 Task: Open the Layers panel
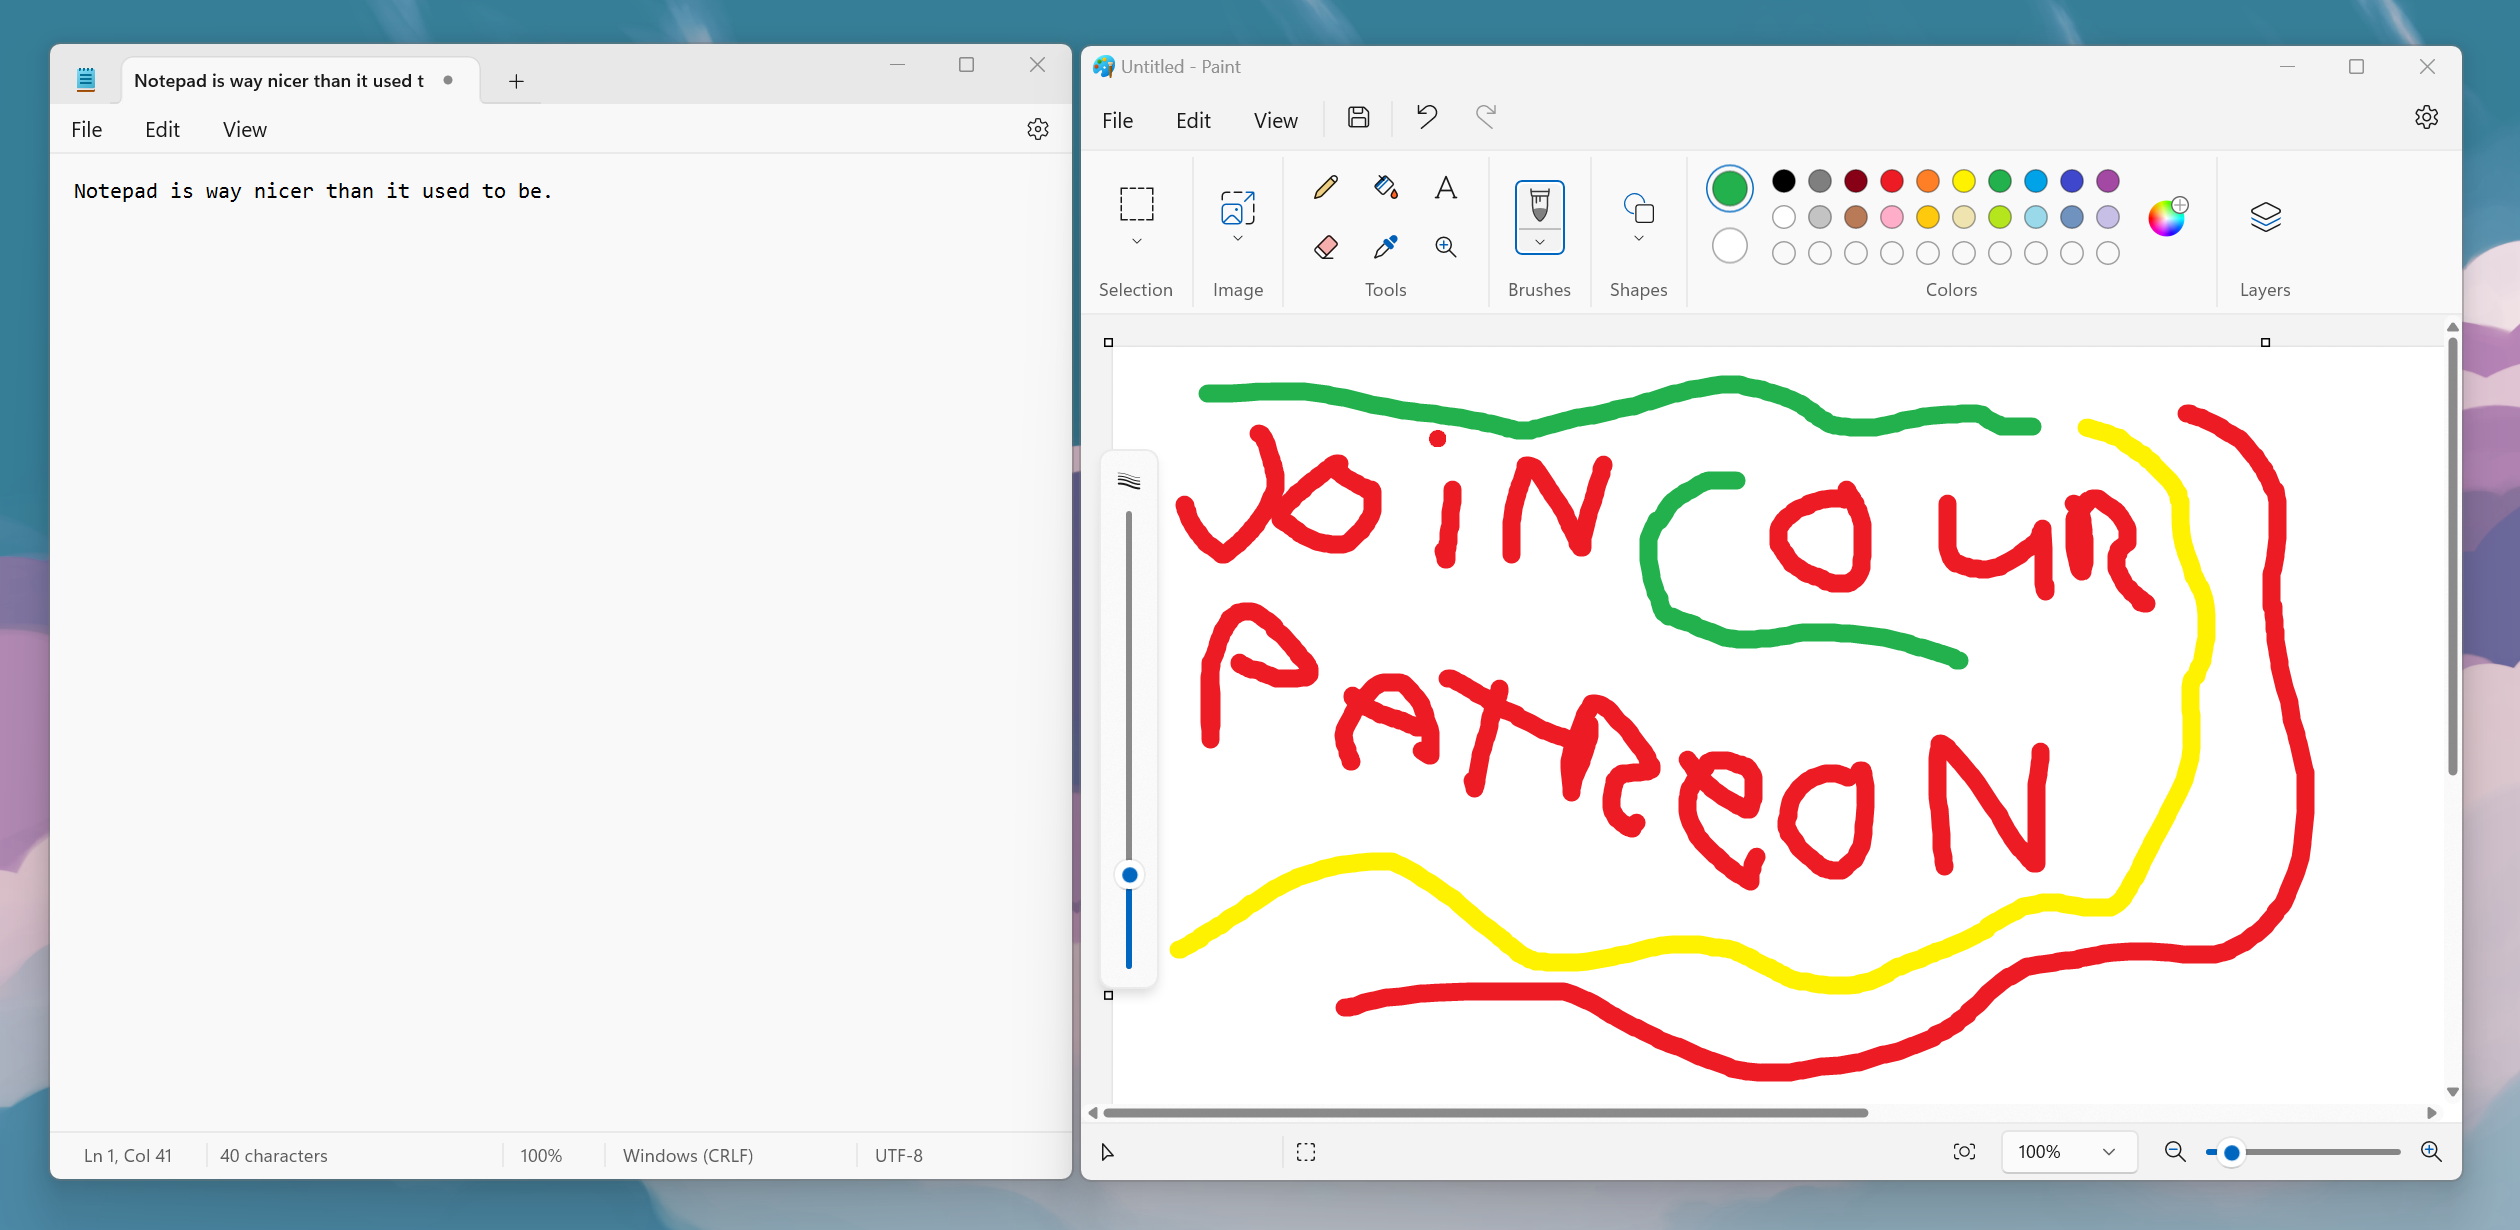pyautogui.click(x=2265, y=217)
